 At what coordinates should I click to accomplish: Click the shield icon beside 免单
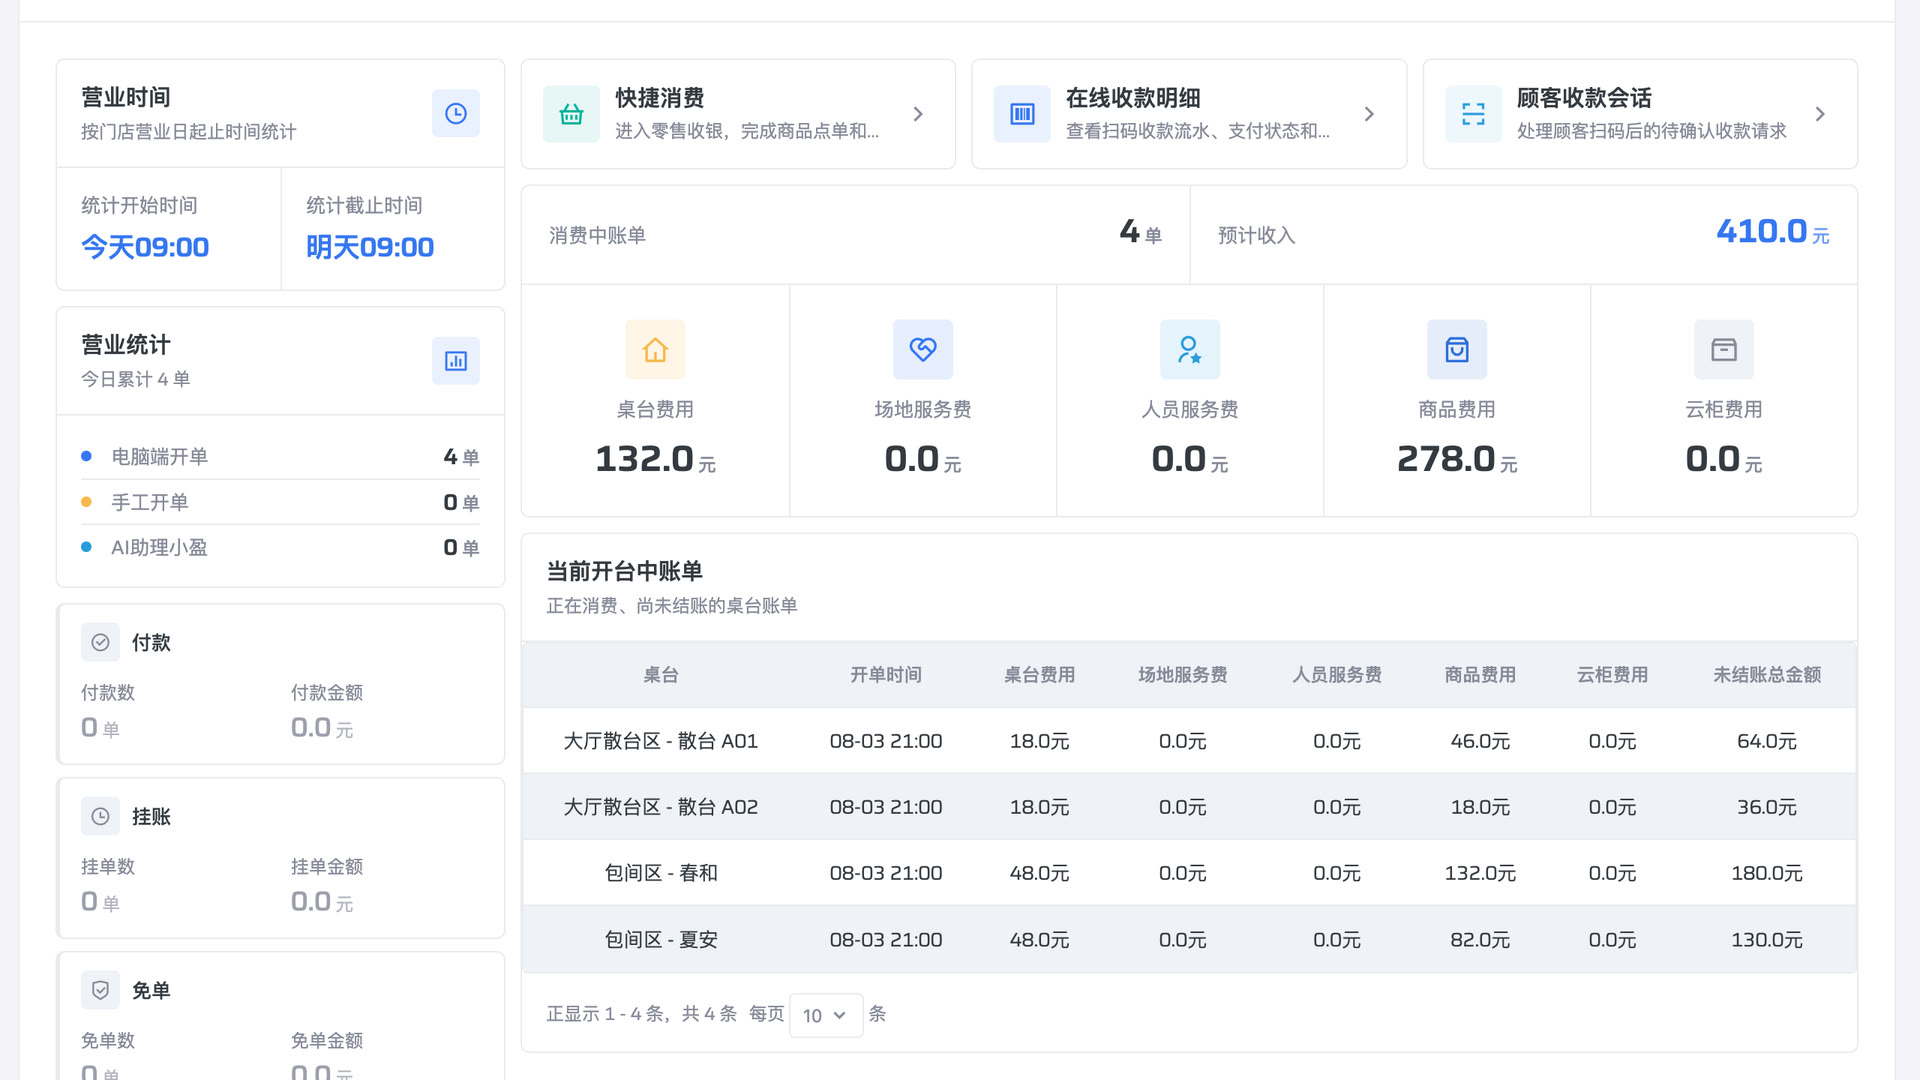(x=100, y=991)
